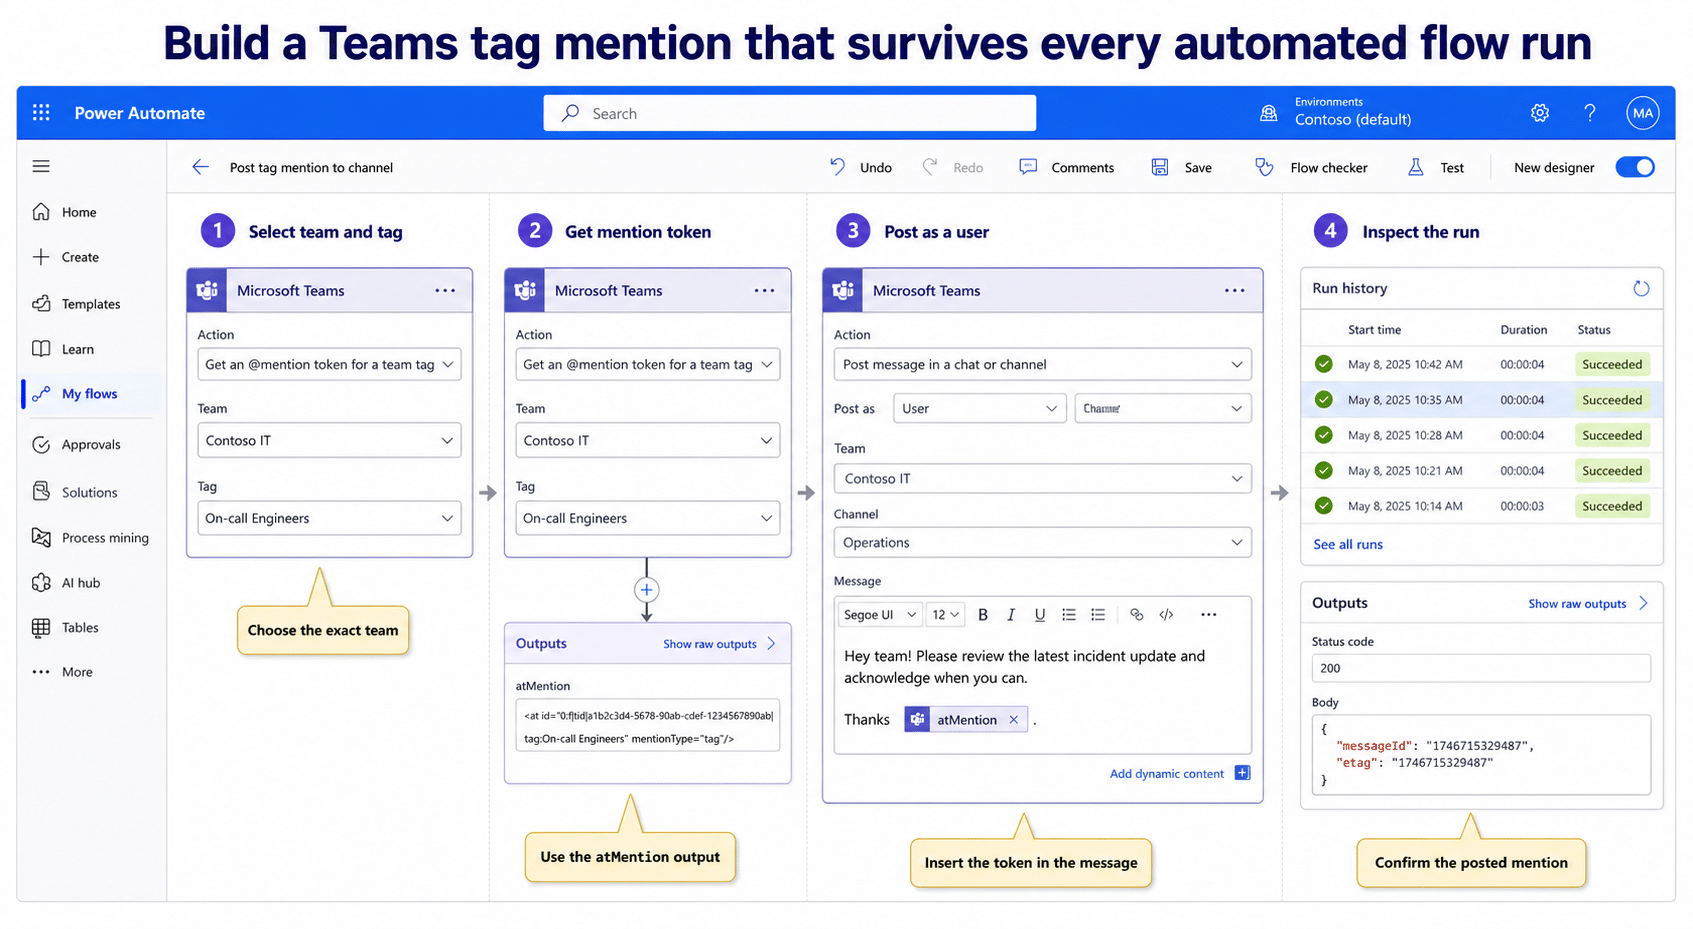Image resolution: width=1693 pixels, height=929 pixels.
Task: Open Contoso (default) environment picker
Action: (x=1352, y=112)
